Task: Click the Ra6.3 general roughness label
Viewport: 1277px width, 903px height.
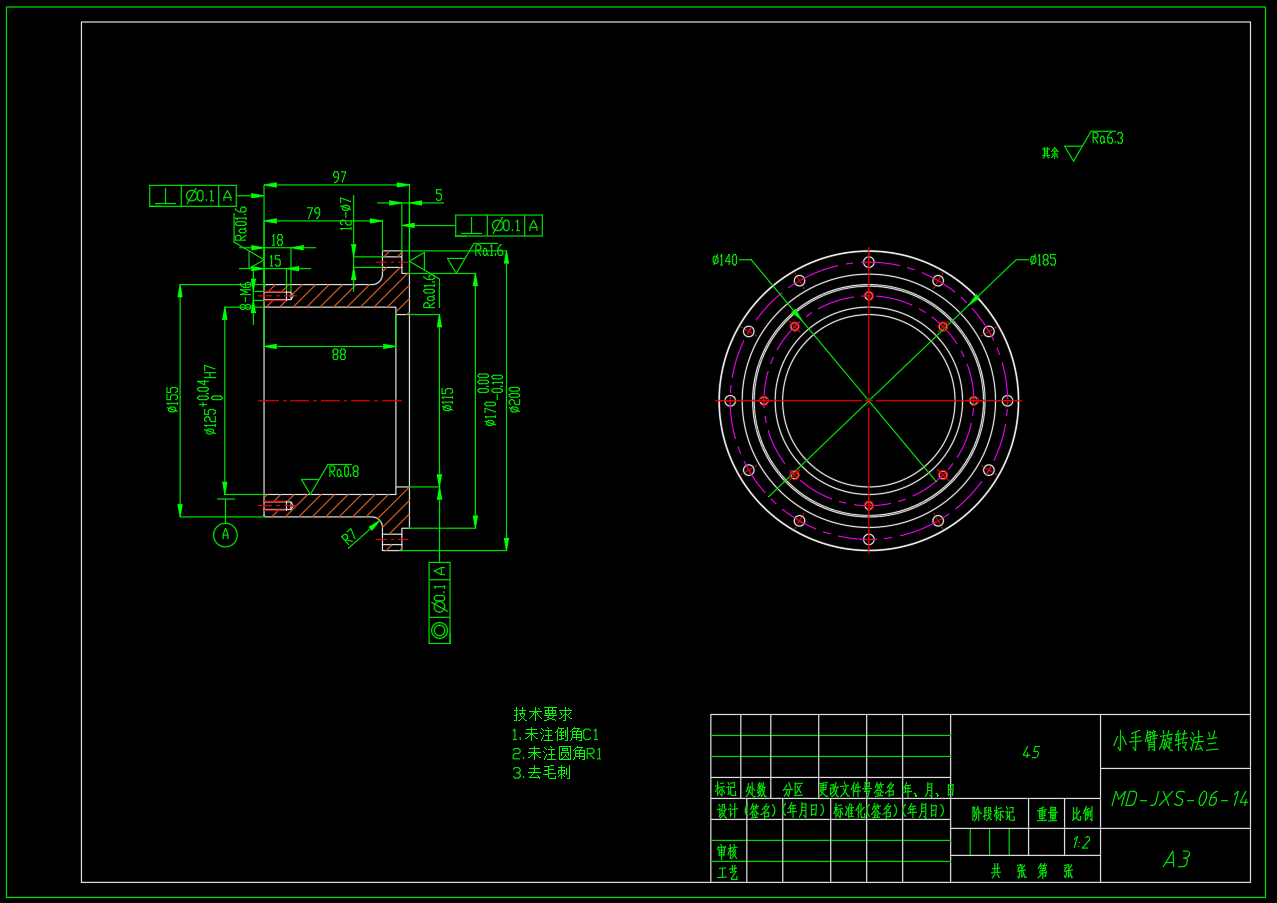Action: pos(1107,139)
